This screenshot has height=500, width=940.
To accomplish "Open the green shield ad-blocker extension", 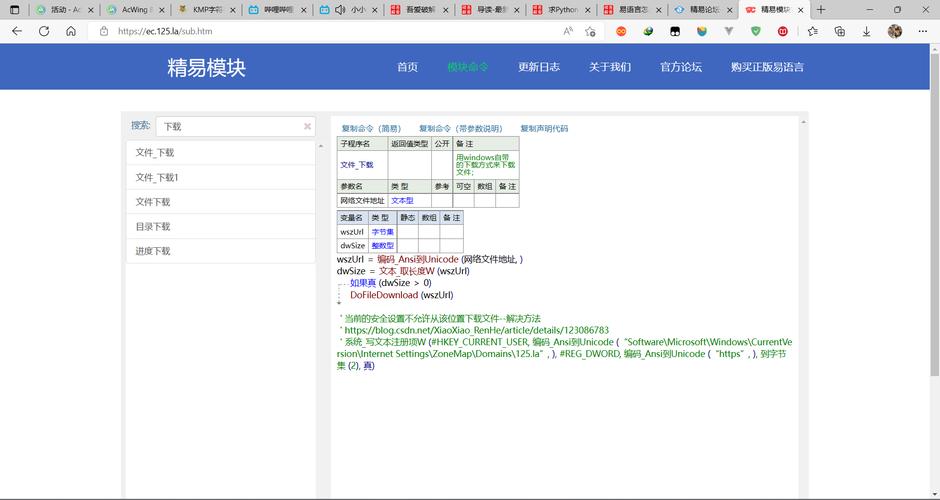I will [756, 31].
